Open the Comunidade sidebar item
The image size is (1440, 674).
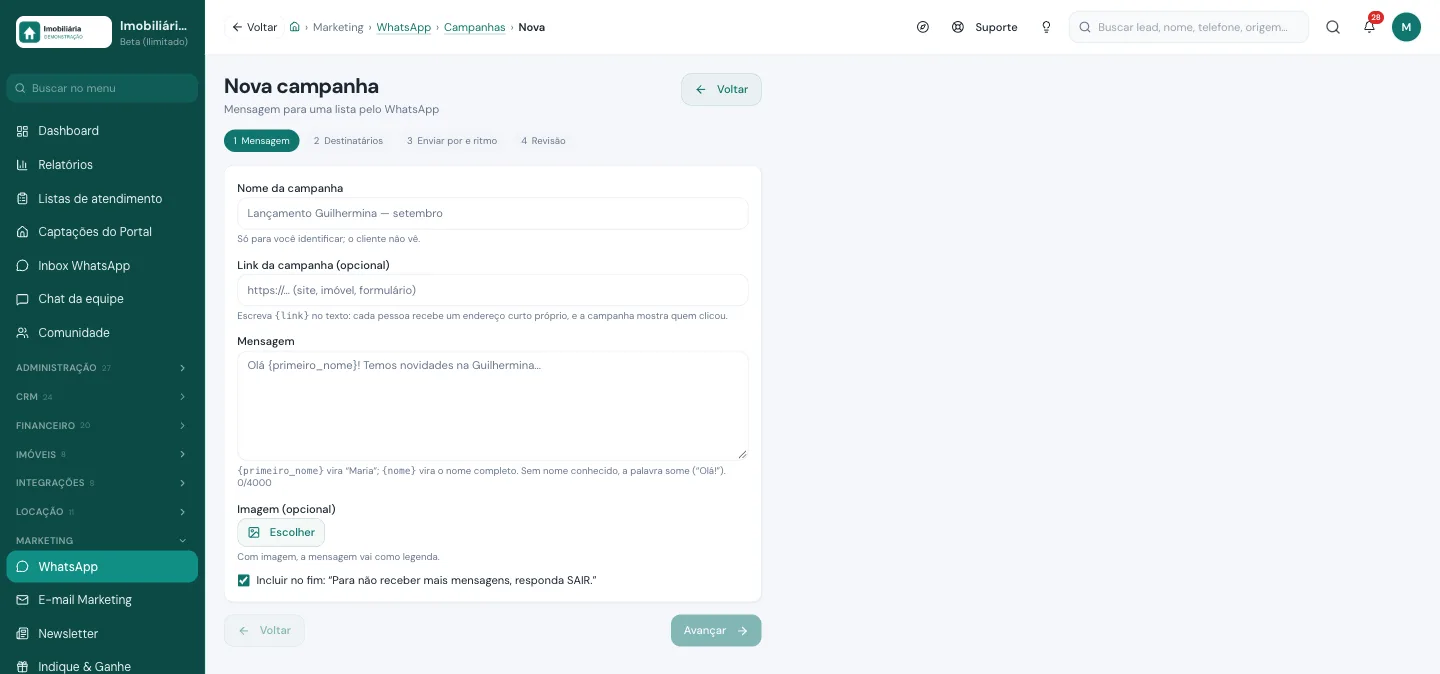[x=102, y=333]
